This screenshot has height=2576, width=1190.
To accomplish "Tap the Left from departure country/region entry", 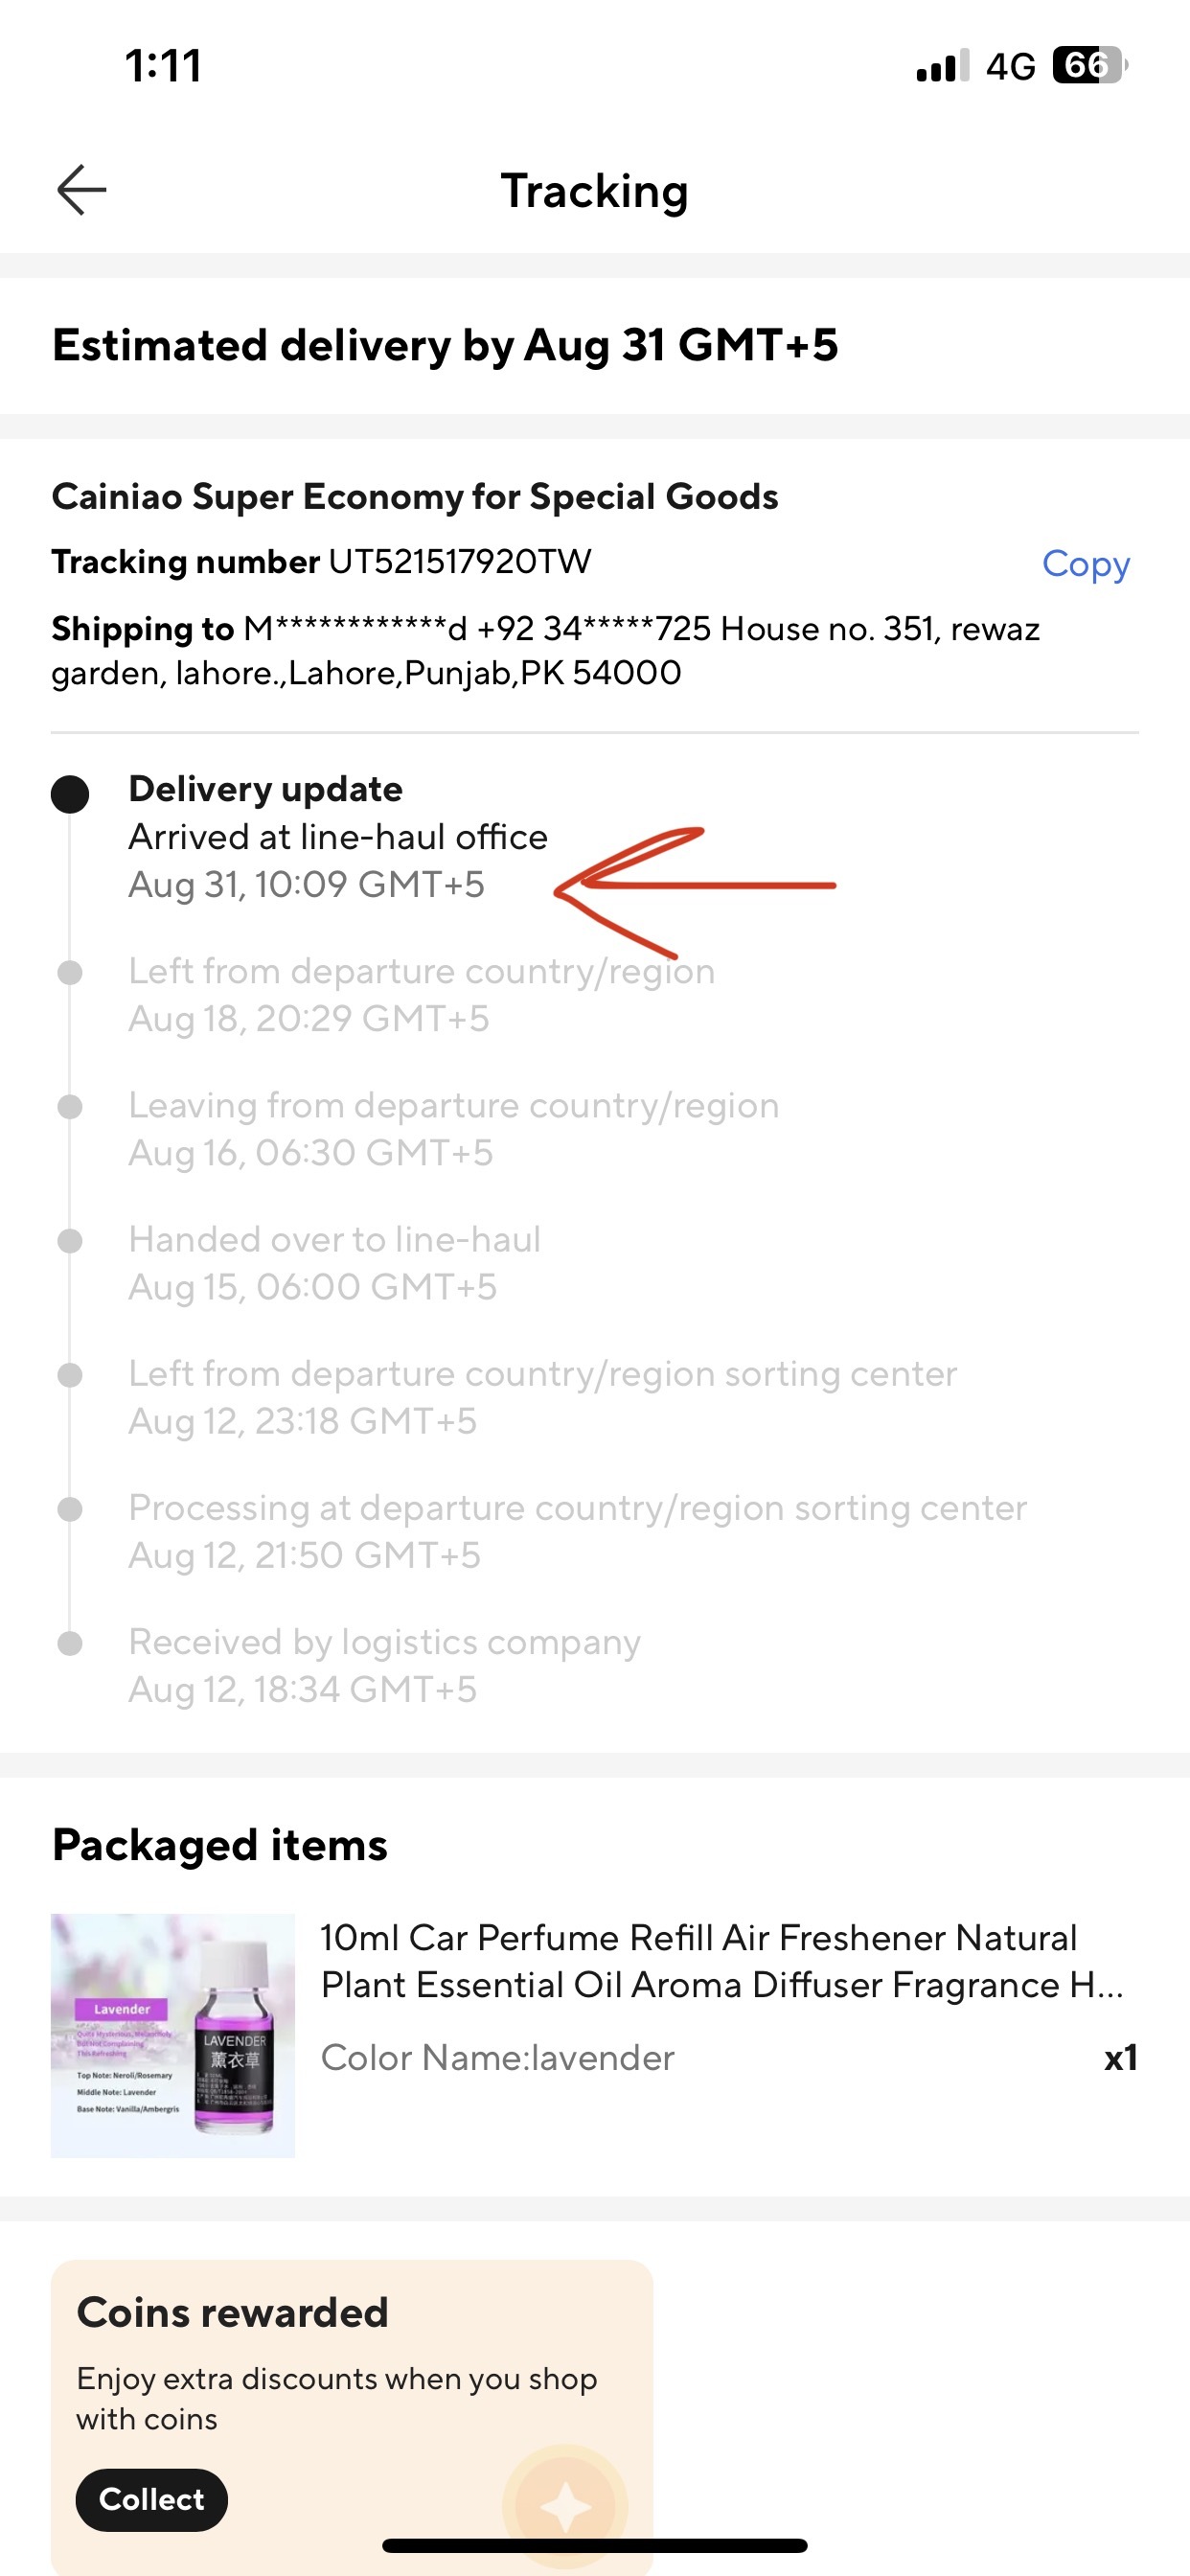I will coord(421,971).
